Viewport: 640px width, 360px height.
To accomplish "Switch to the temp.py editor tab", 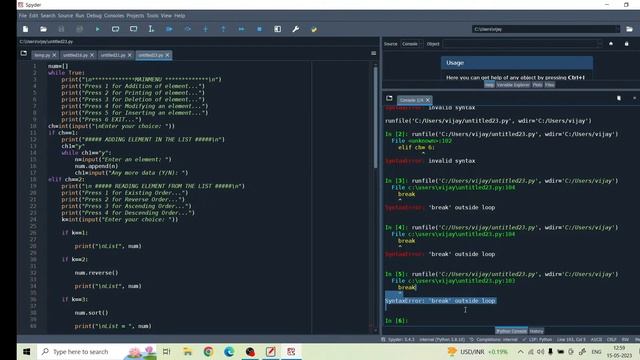I will point(42,55).
